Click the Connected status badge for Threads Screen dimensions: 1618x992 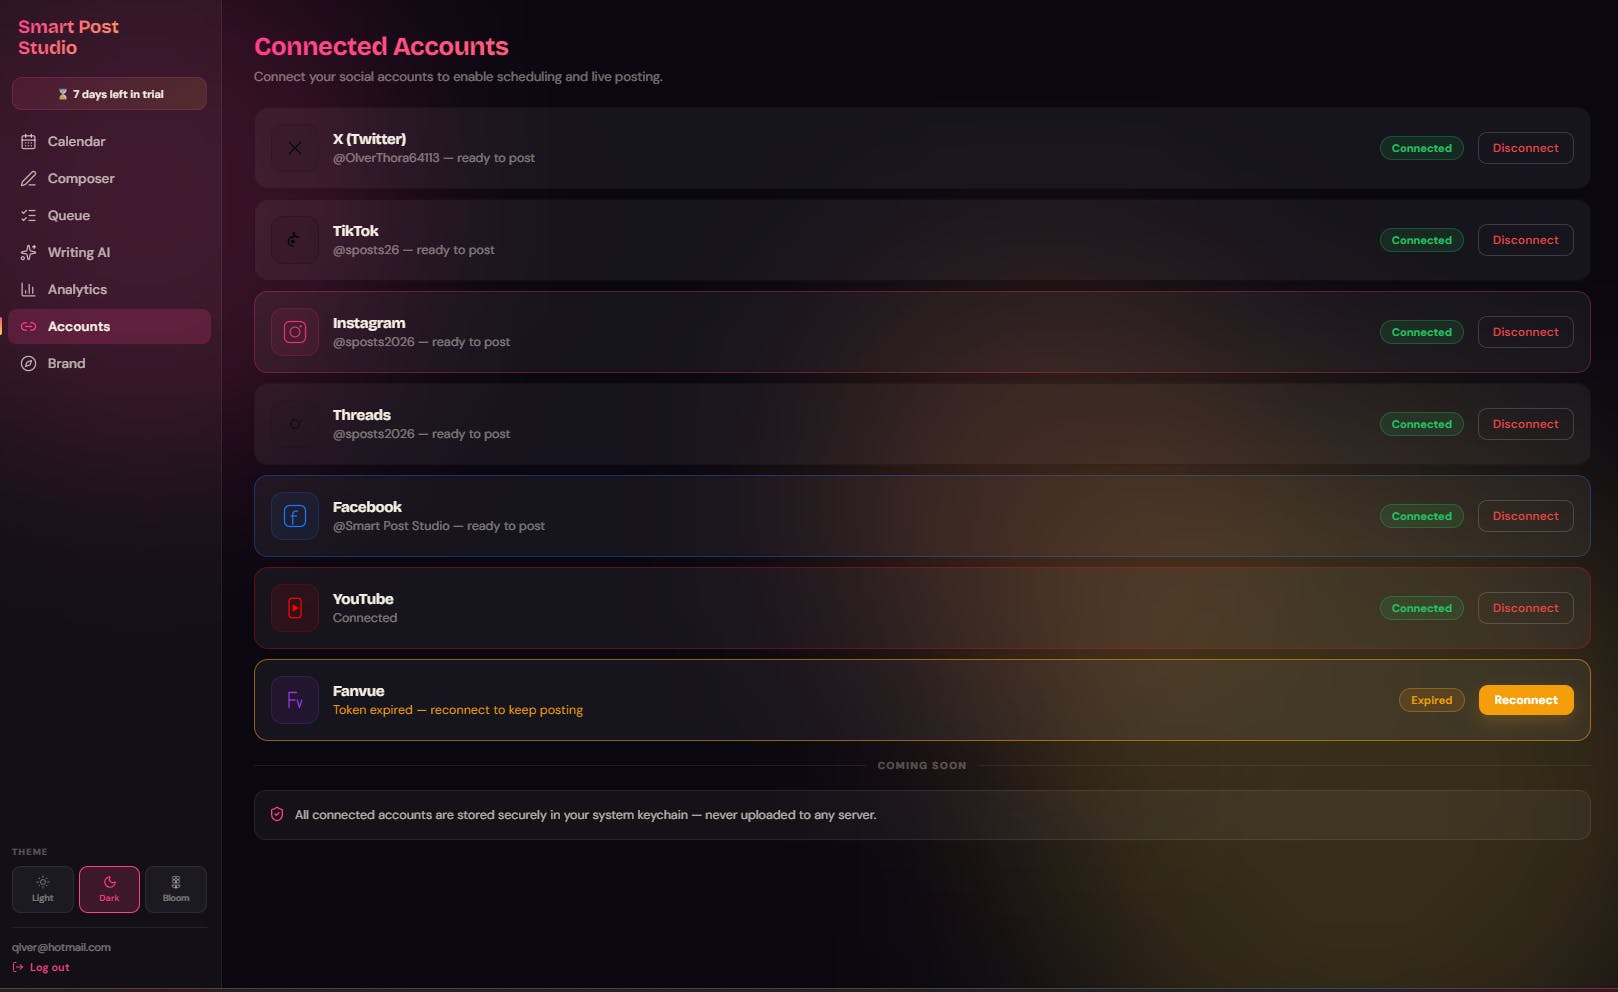point(1421,424)
